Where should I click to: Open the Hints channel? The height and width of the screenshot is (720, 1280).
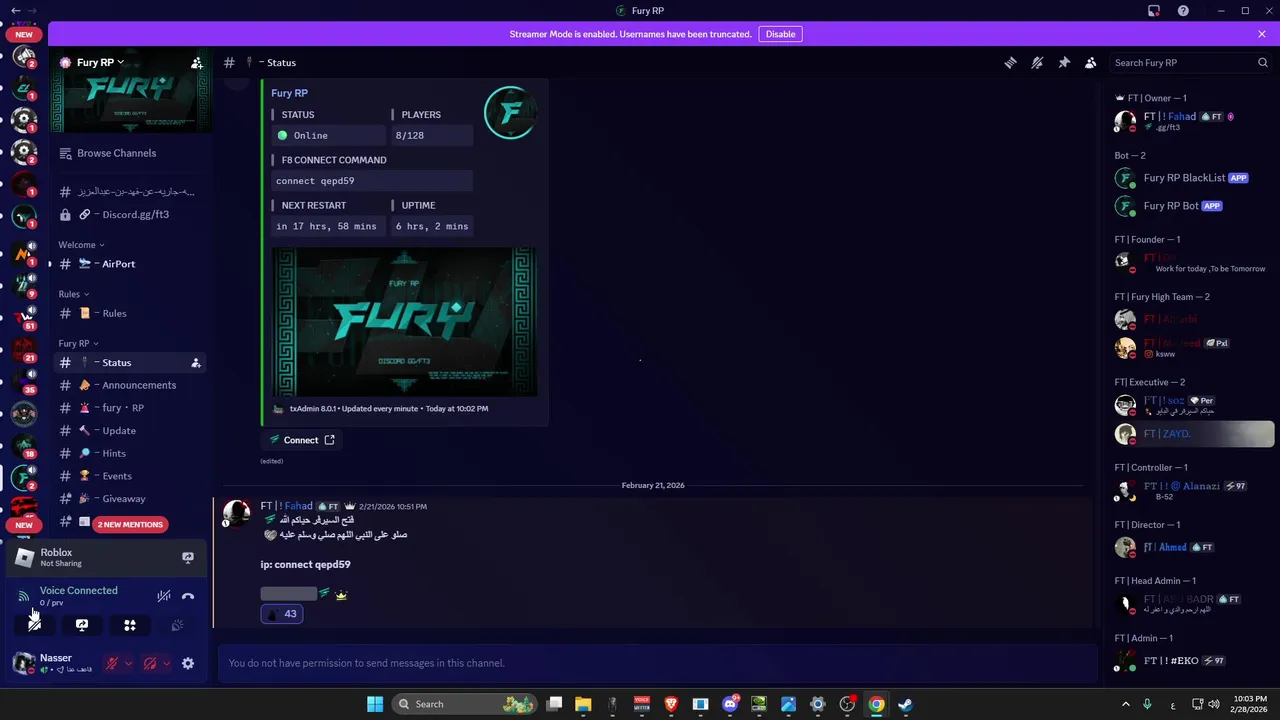[x=130, y=453]
